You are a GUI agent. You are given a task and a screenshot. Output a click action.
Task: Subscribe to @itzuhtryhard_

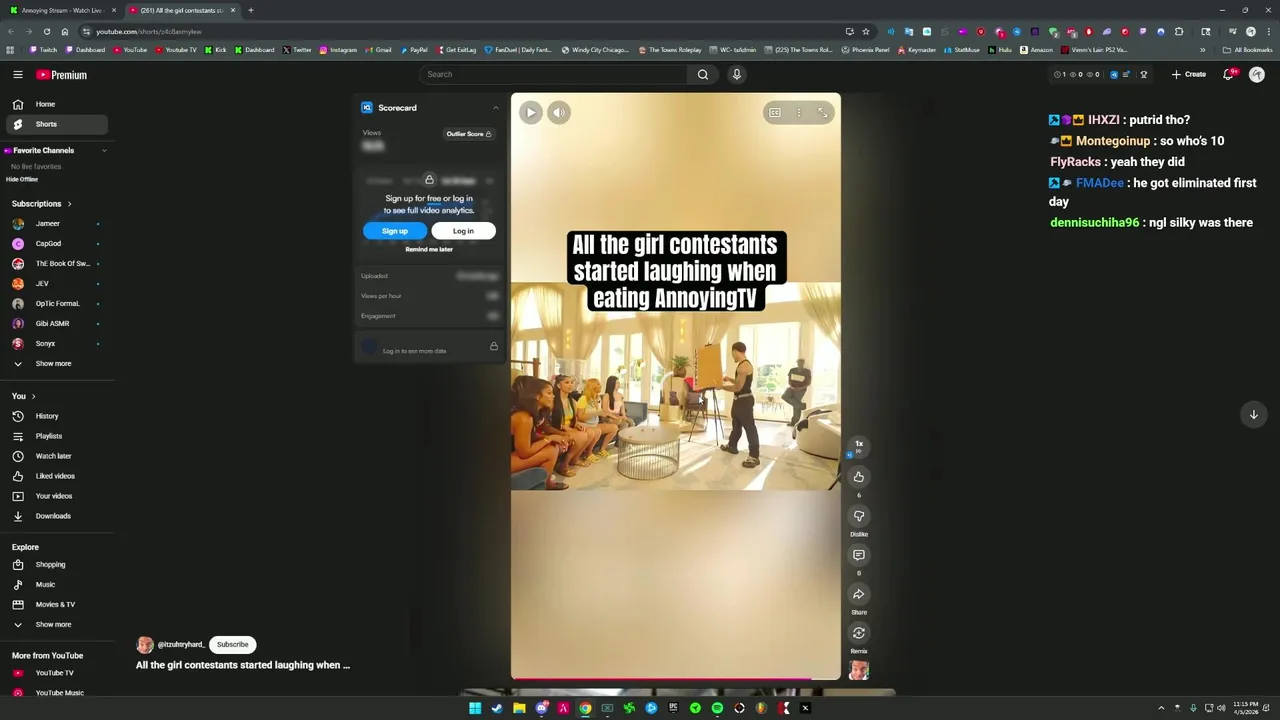coord(232,645)
